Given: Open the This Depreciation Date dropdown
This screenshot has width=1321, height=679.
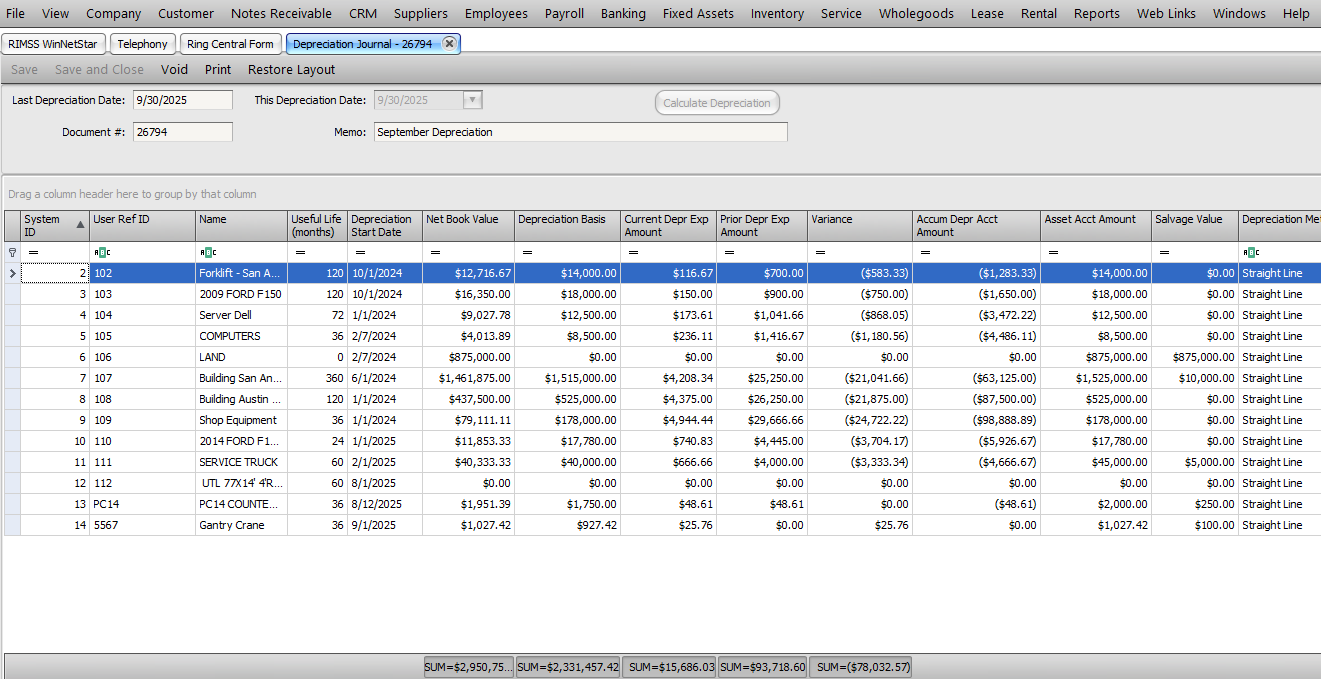Looking at the screenshot, I should pos(472,100).
